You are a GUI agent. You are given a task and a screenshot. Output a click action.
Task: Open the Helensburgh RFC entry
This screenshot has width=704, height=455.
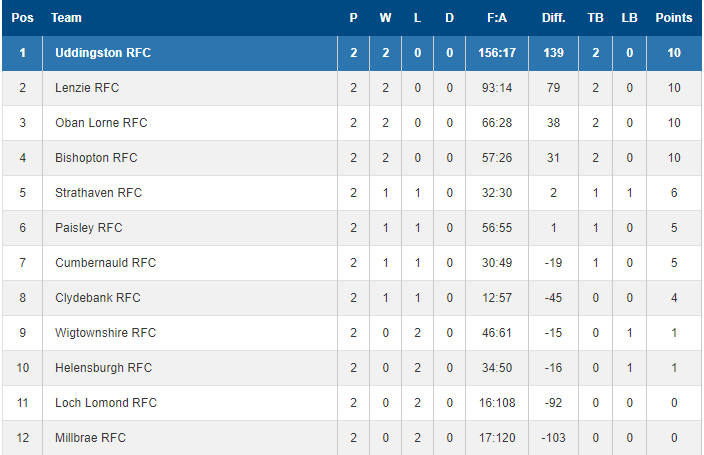[103, 368]
